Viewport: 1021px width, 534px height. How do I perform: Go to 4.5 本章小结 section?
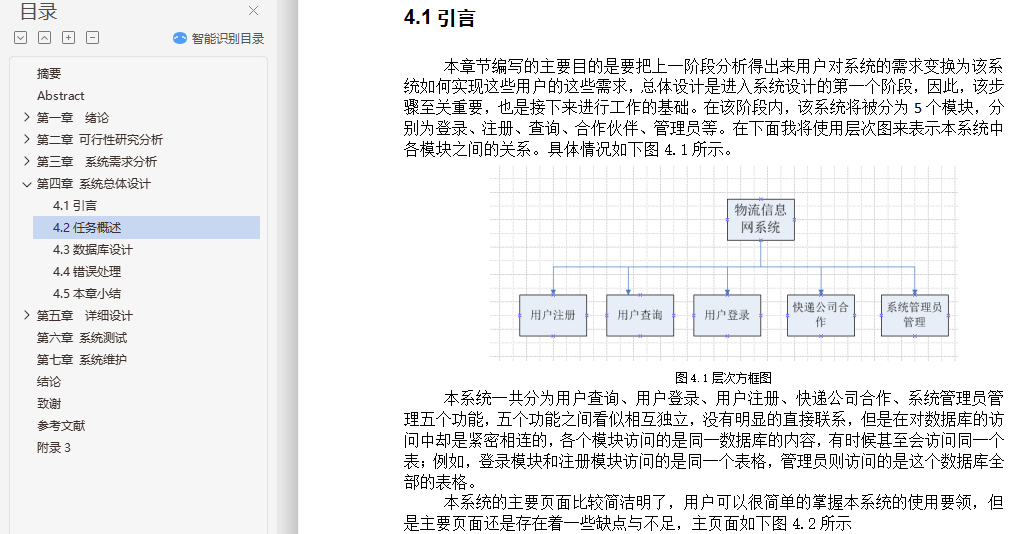(87, 294)
